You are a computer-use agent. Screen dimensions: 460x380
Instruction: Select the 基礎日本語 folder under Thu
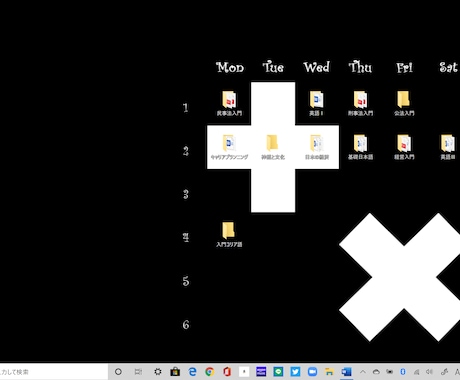(x=360, y=147)
